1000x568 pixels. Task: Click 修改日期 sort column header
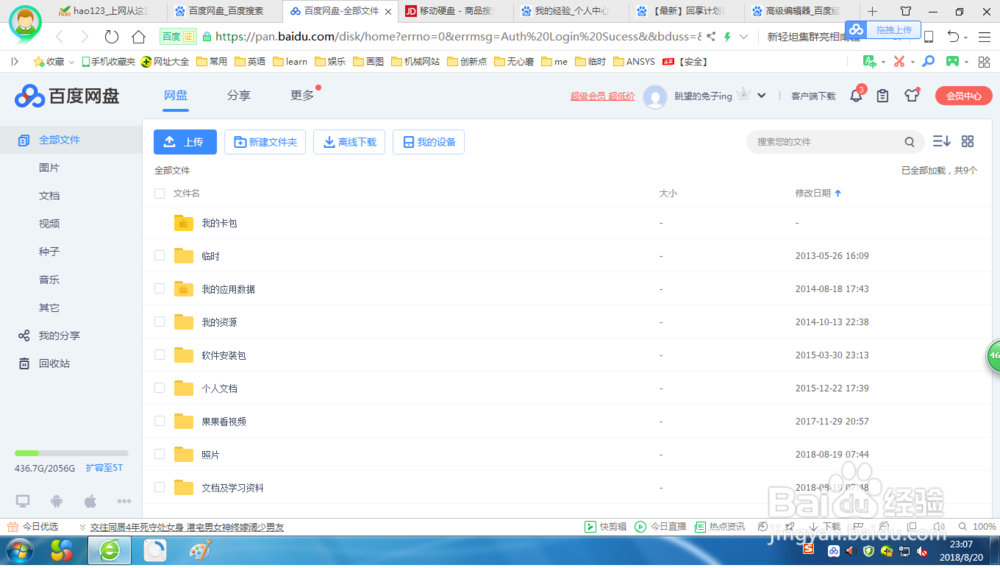click(x=818, y=193)
